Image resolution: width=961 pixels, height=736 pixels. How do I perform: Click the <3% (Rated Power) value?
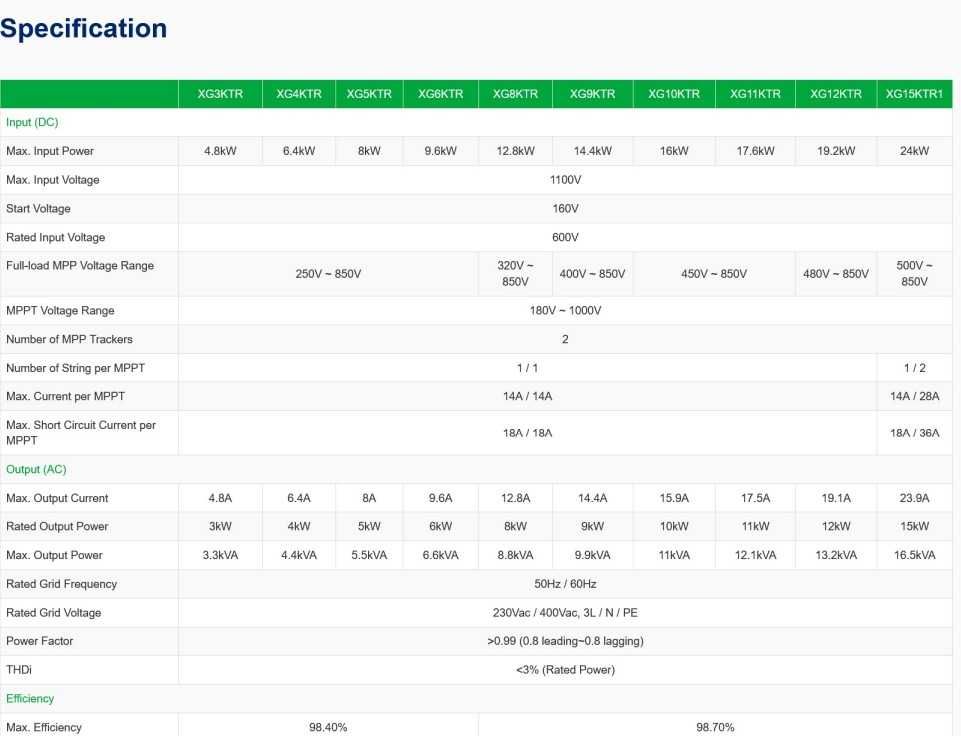click(x=565, y=670)
